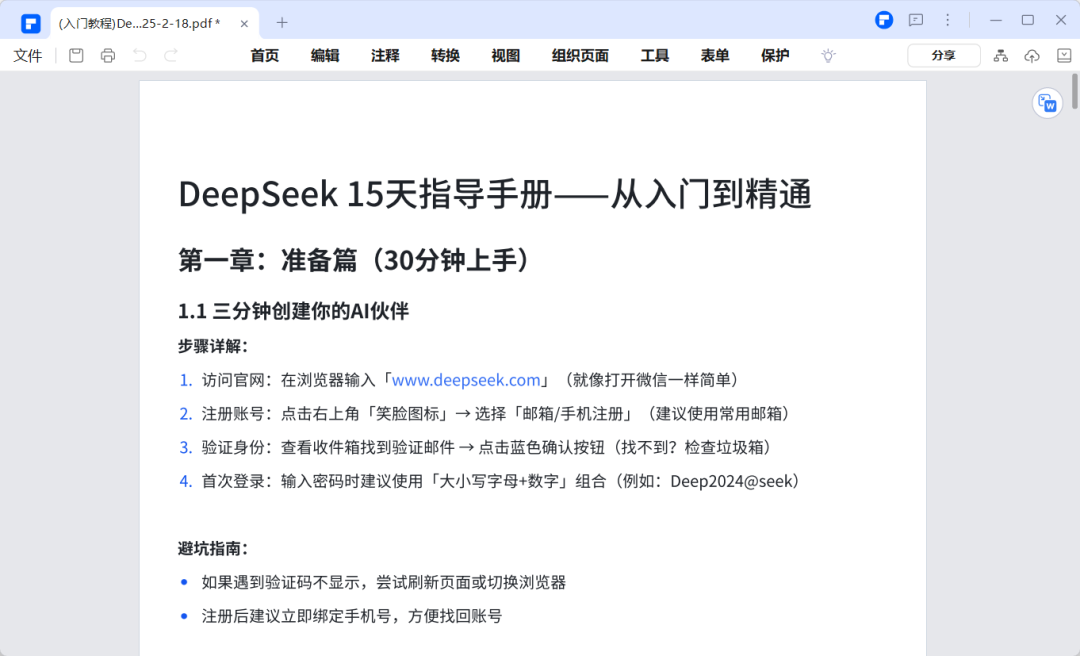
Task: Switch to the 首页 tab
Action: (x=264, y=56)
